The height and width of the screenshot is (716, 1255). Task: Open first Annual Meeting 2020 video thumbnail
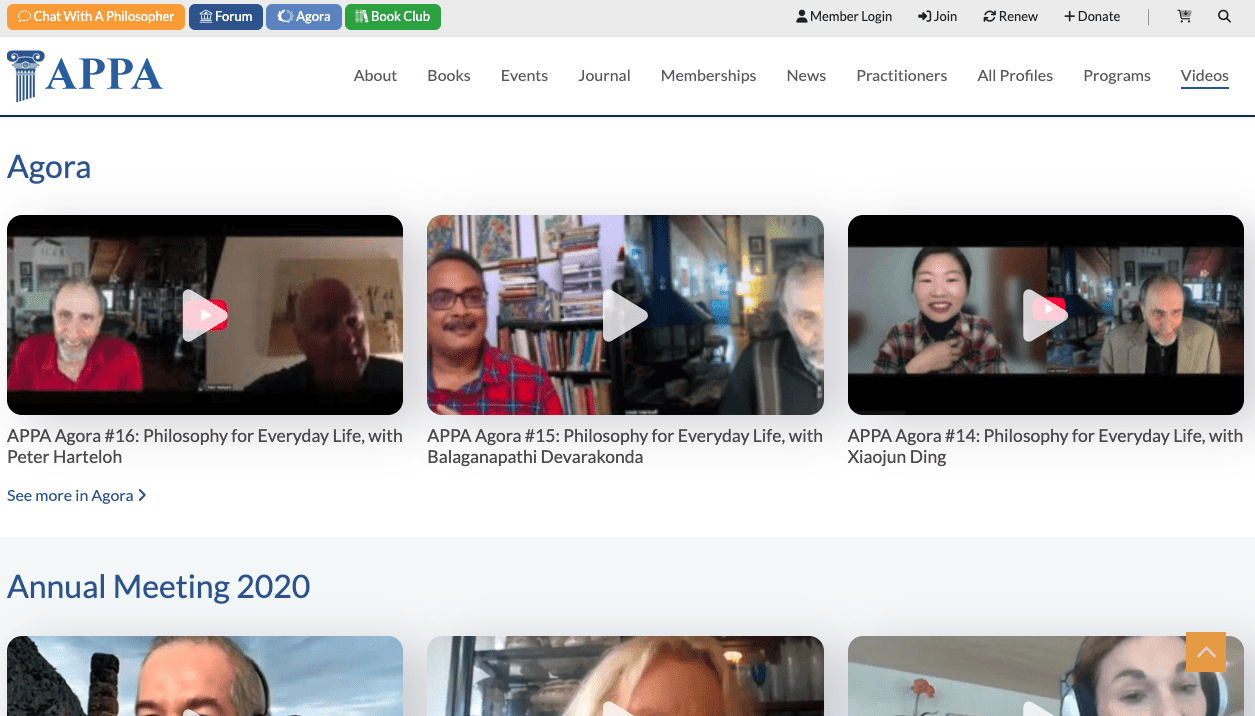205,676
